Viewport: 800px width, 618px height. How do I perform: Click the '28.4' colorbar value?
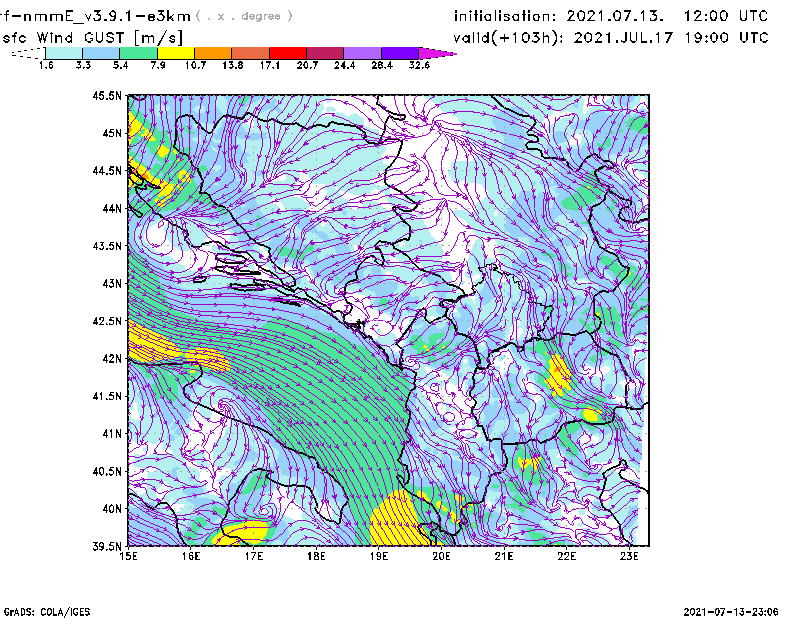coord(382,65)
